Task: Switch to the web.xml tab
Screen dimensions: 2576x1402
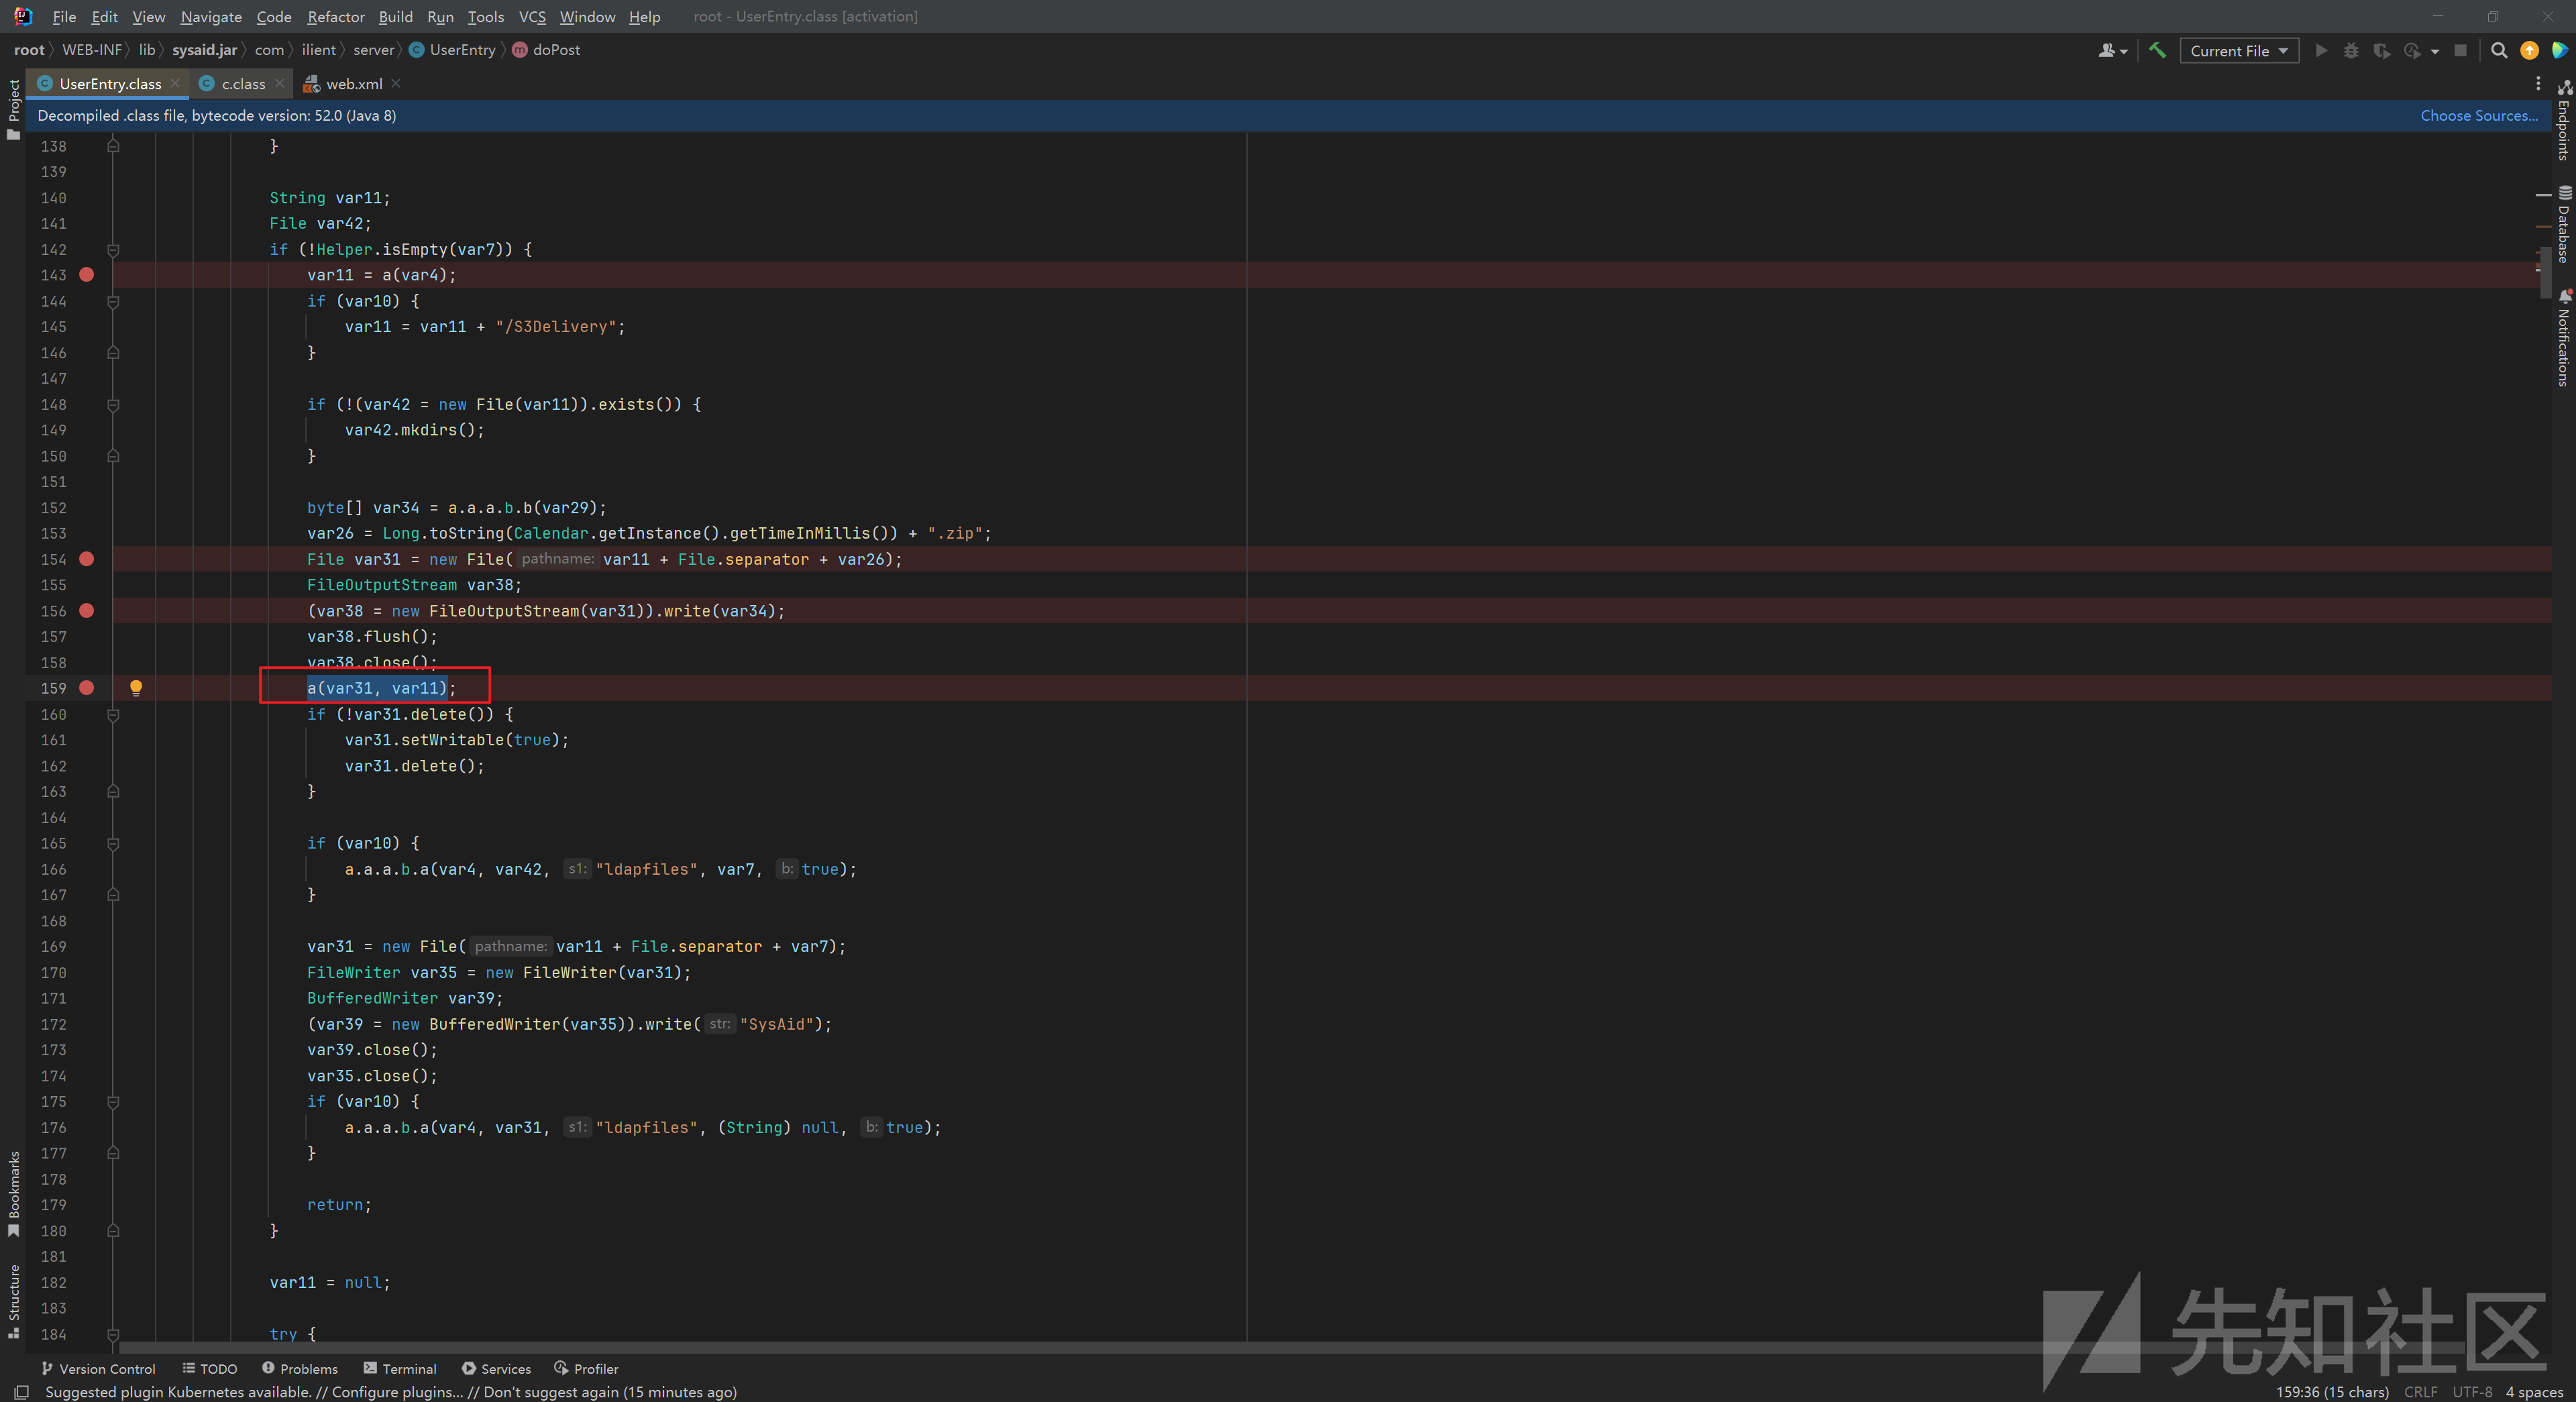Action: tap(353, 84)
